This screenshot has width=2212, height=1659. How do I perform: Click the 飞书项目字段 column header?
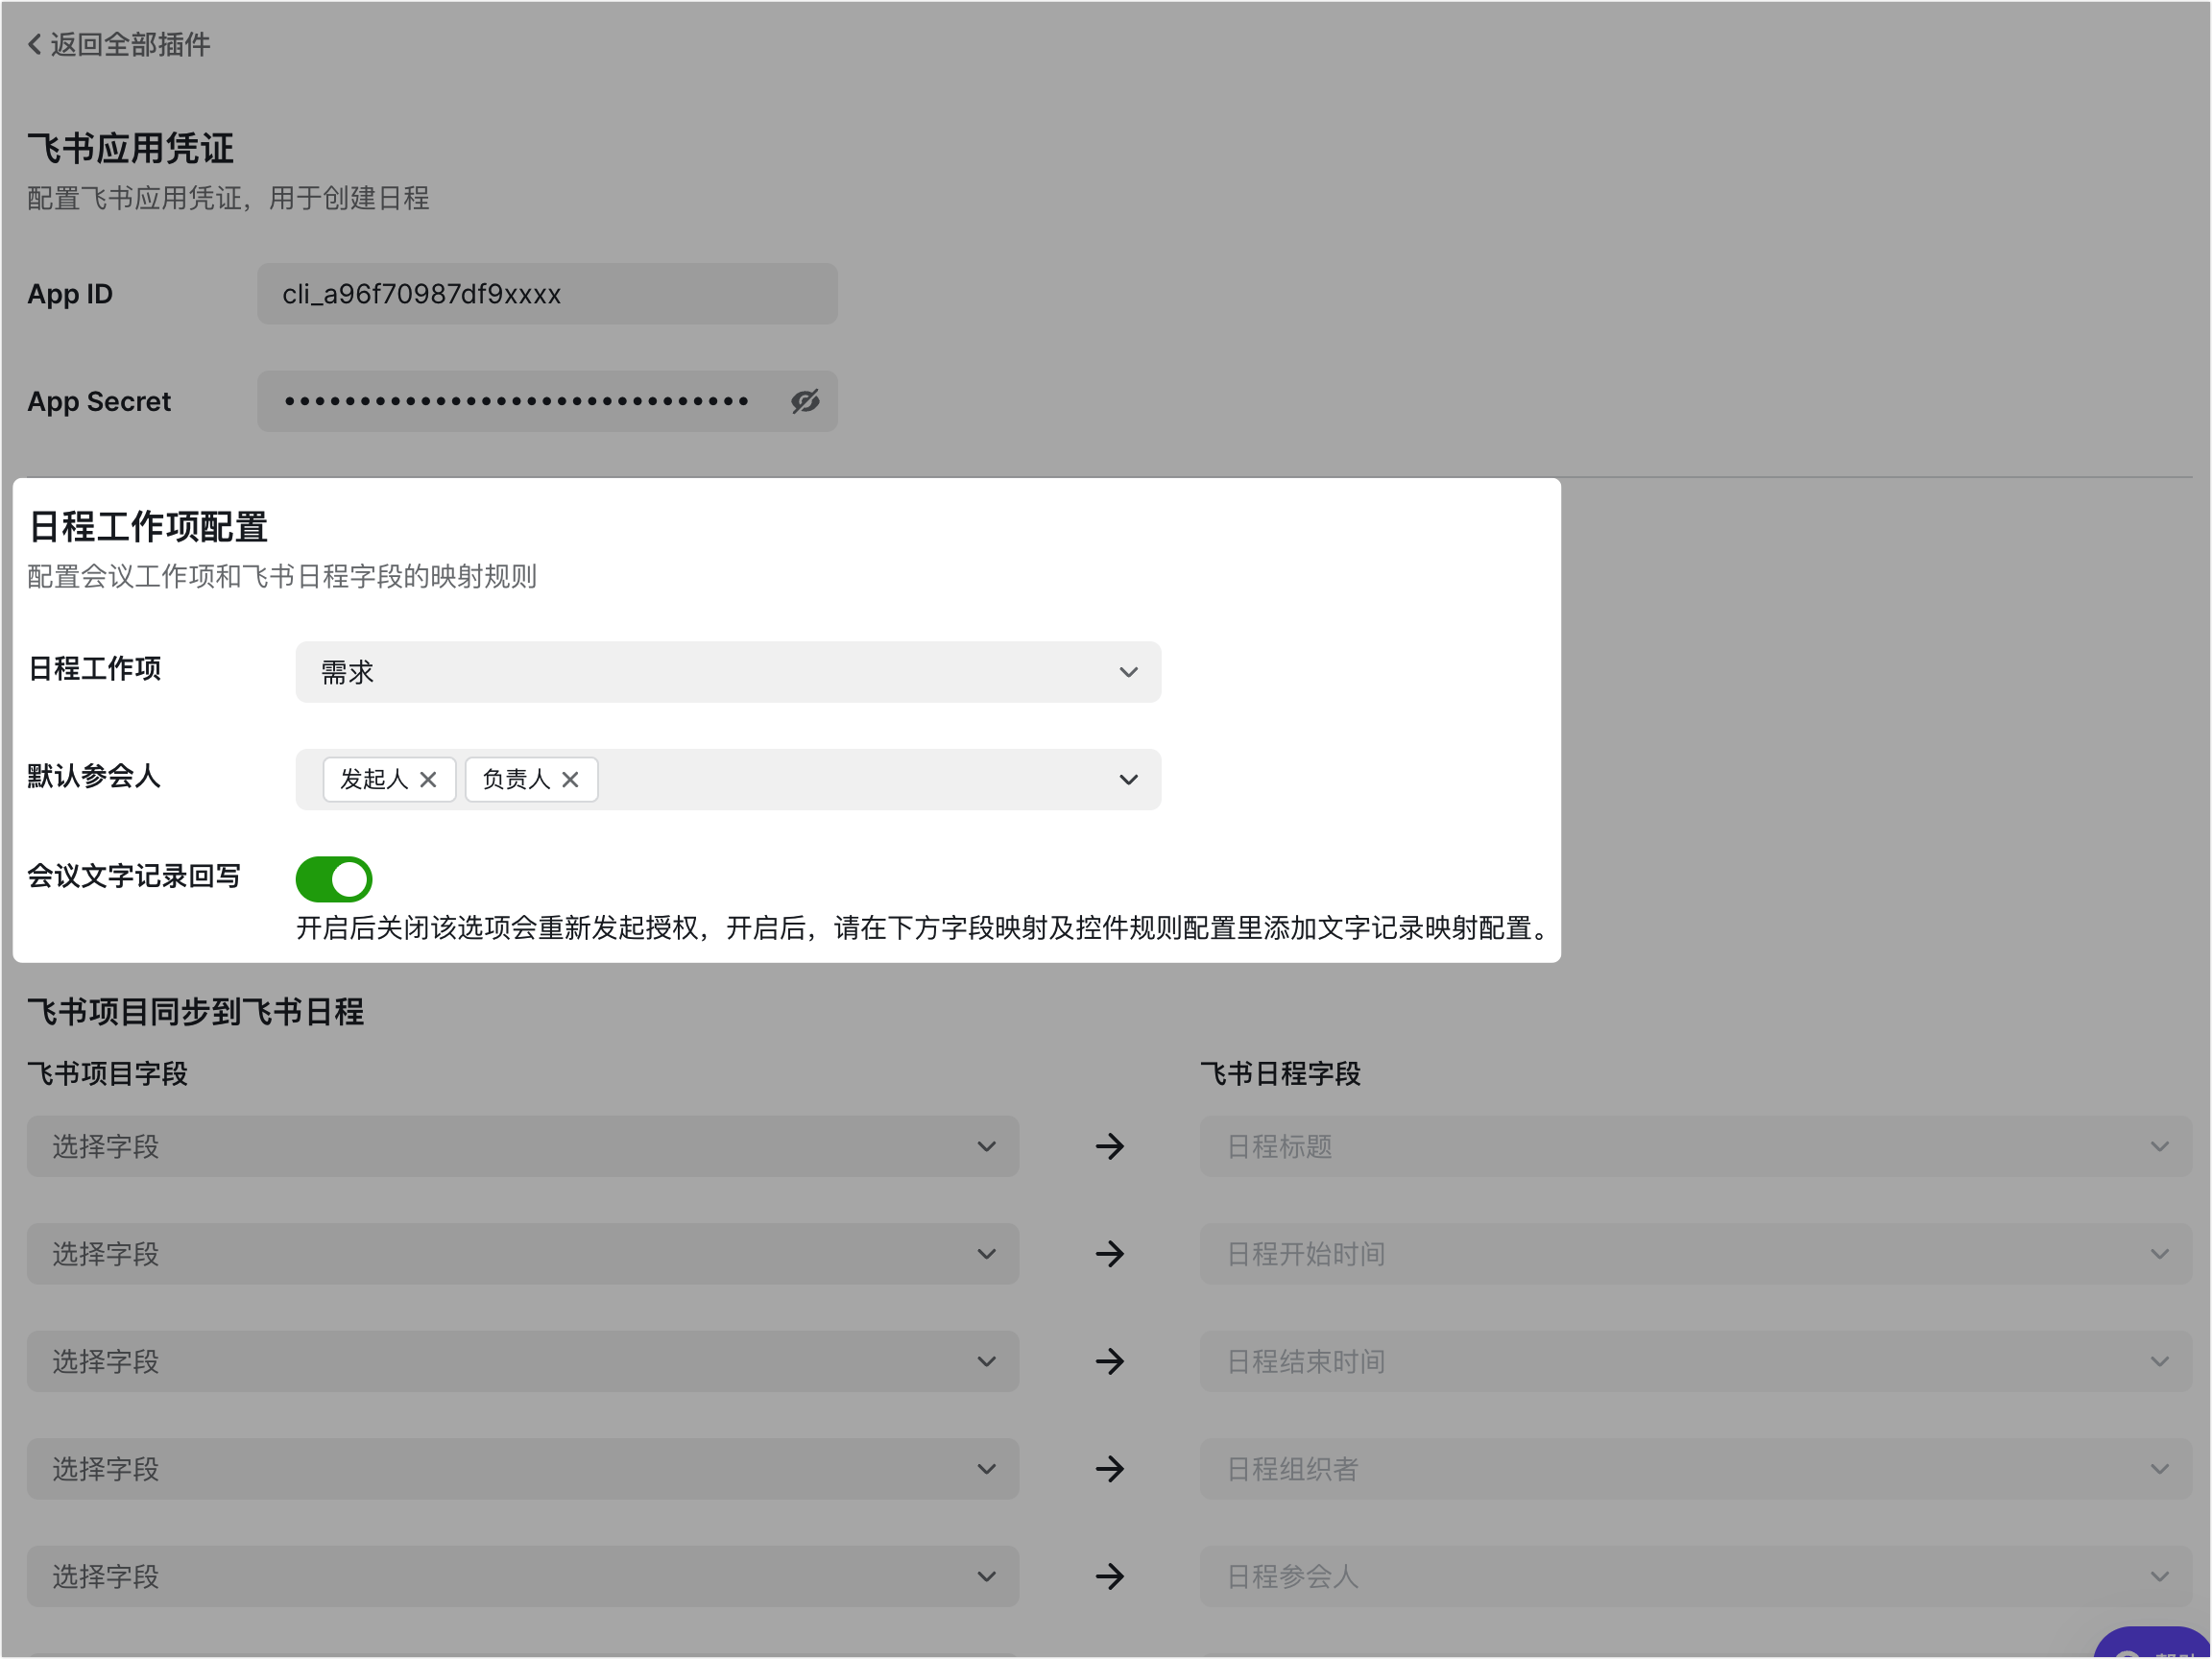pos(107,1074)
